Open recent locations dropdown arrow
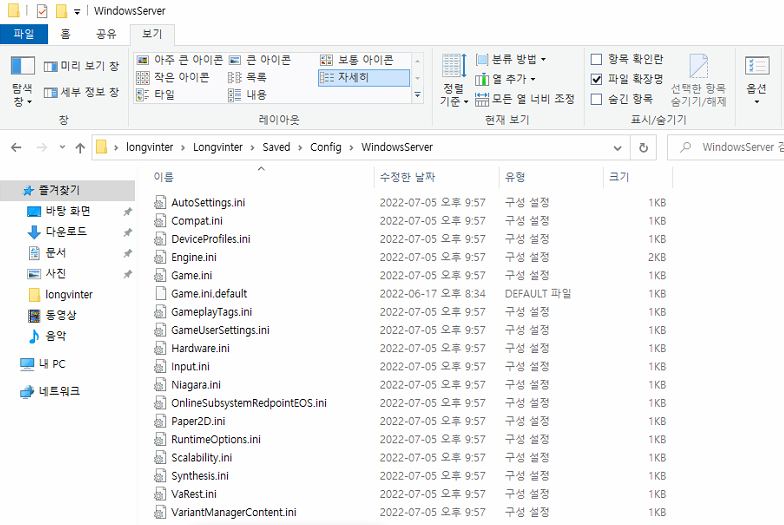The height and width of the screenshot is (525, 784). tap(62, 148)
